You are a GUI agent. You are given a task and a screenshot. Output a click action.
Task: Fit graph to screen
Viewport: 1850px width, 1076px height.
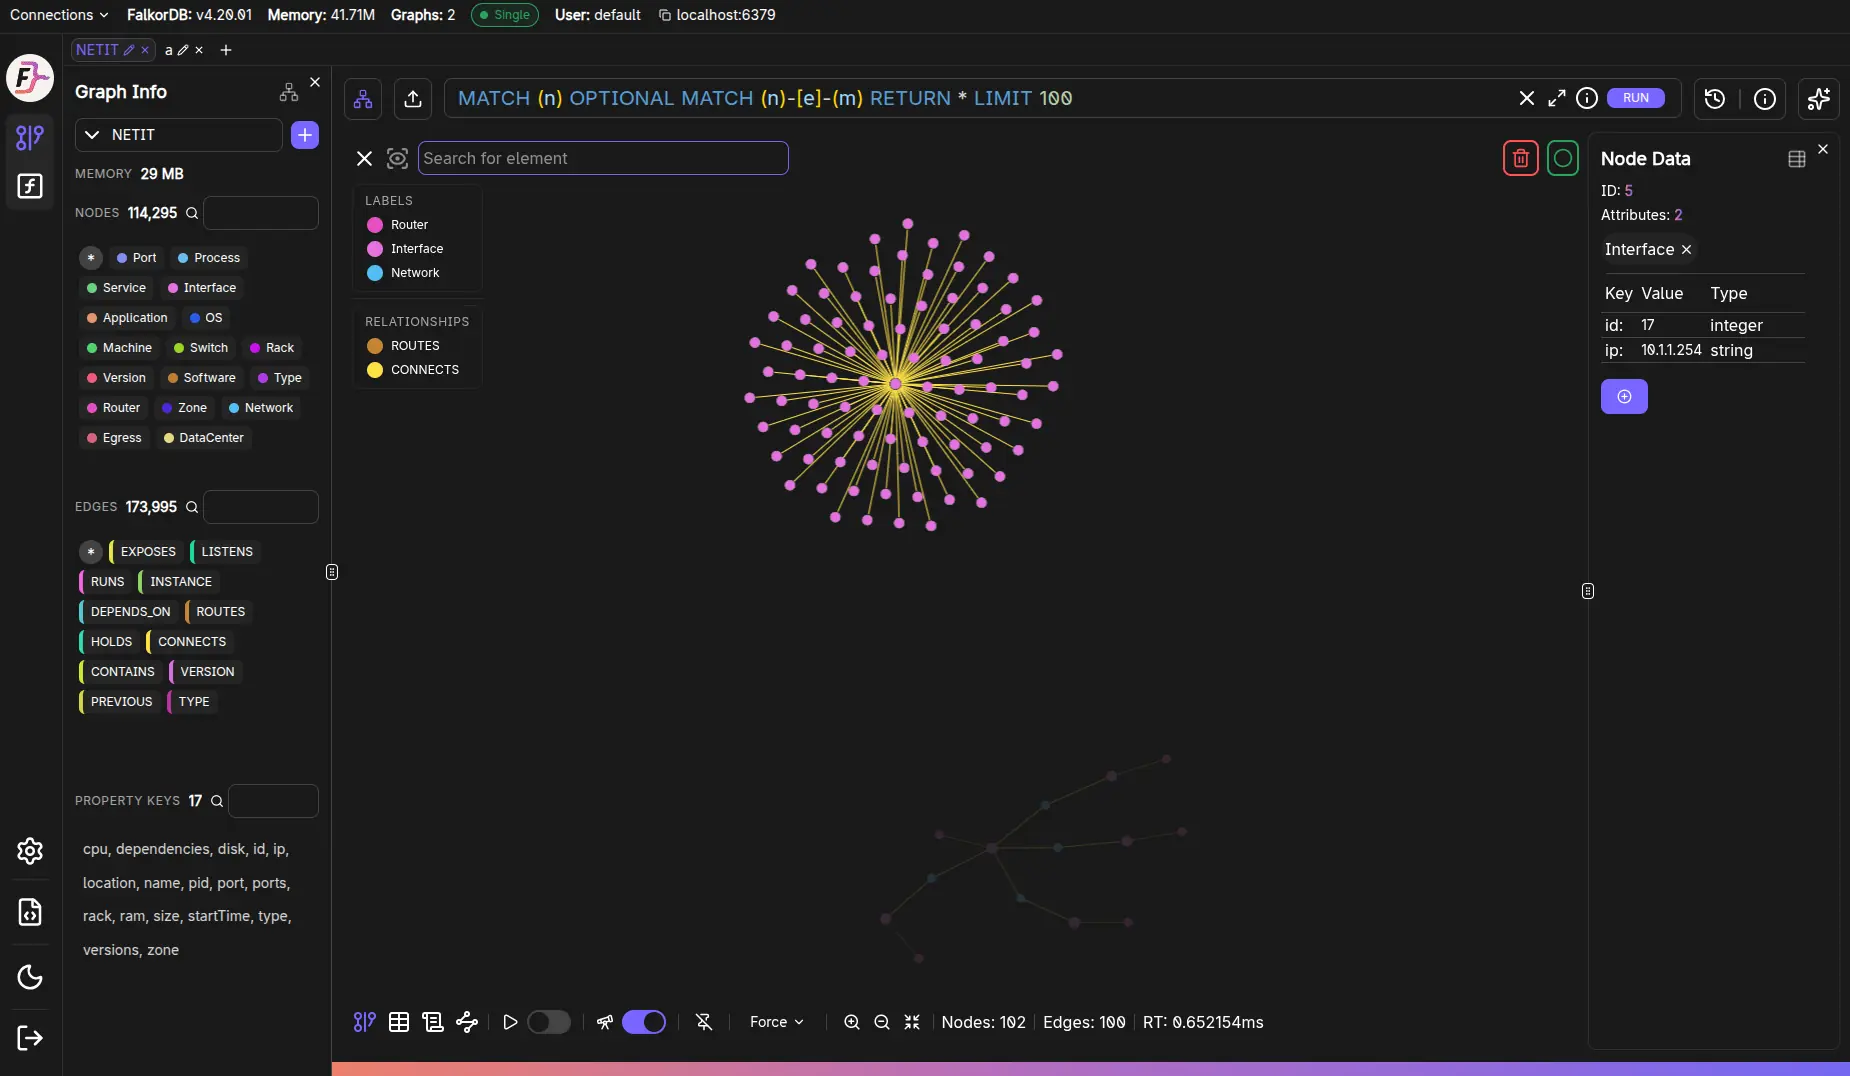click(912, 1022)
